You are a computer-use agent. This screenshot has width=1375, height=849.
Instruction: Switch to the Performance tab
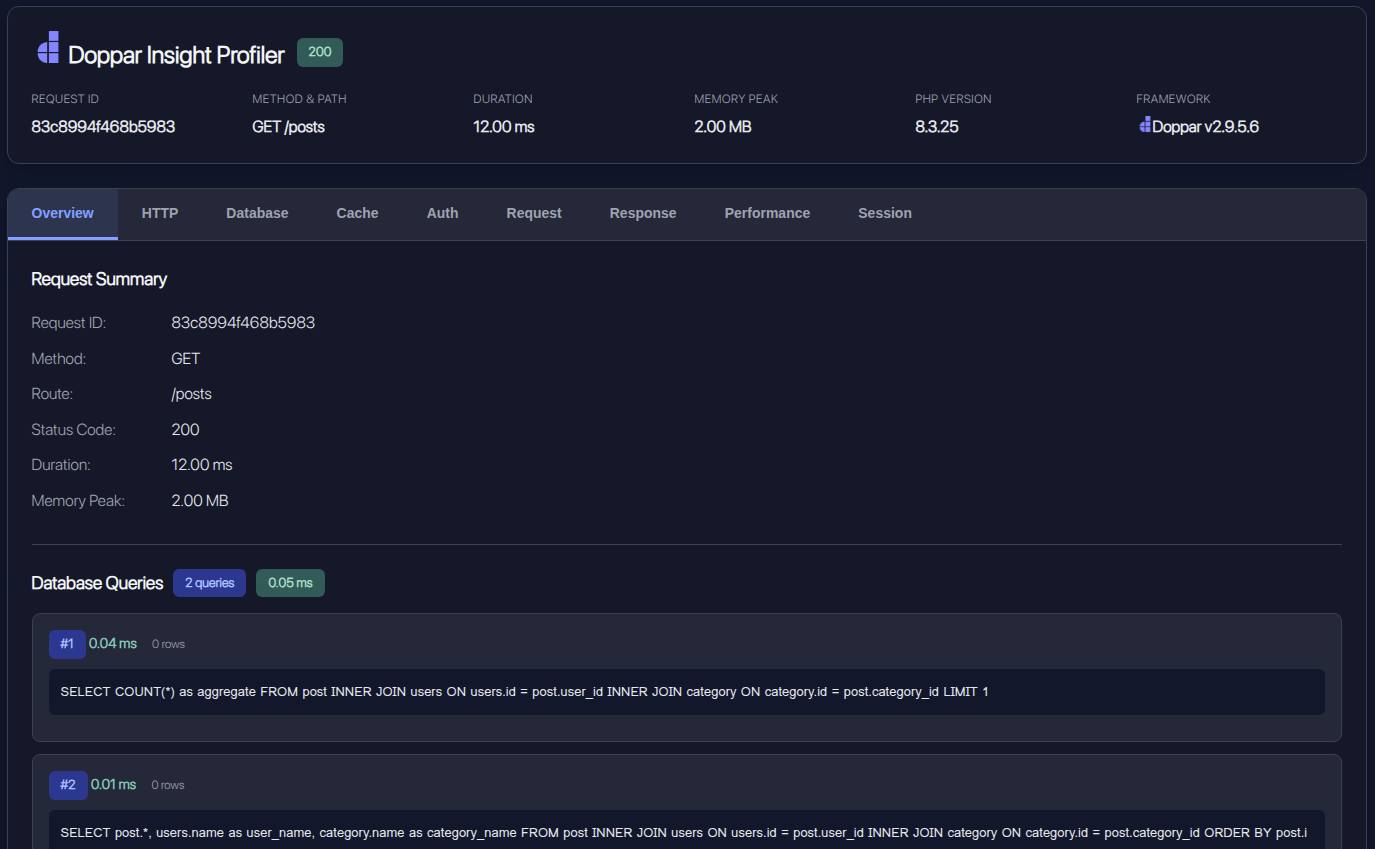click(x=767, y=213)
